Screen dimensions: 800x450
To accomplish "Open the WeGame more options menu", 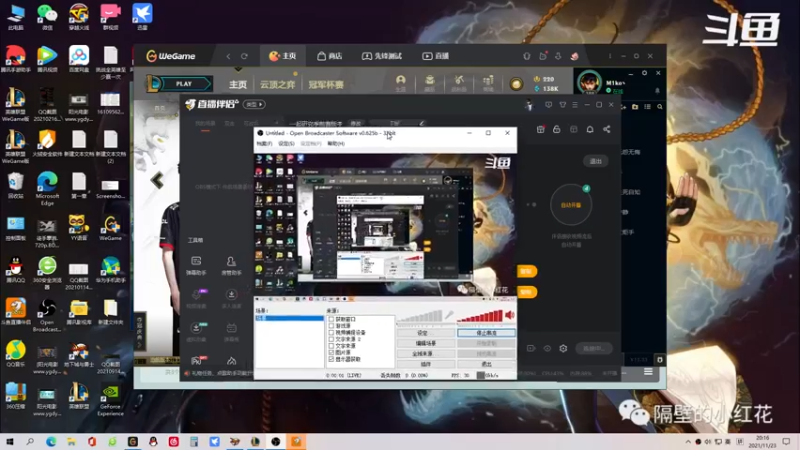I will pos(610,56).
